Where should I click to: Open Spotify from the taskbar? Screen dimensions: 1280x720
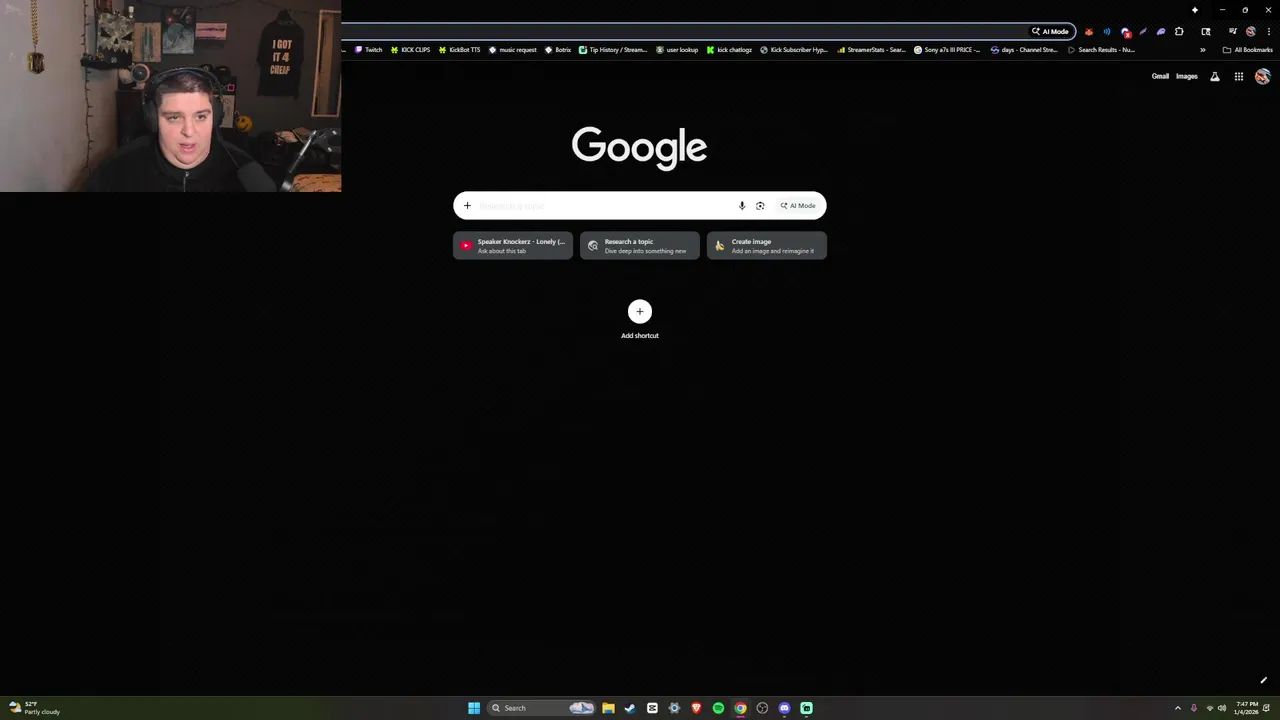click(718, 708)
